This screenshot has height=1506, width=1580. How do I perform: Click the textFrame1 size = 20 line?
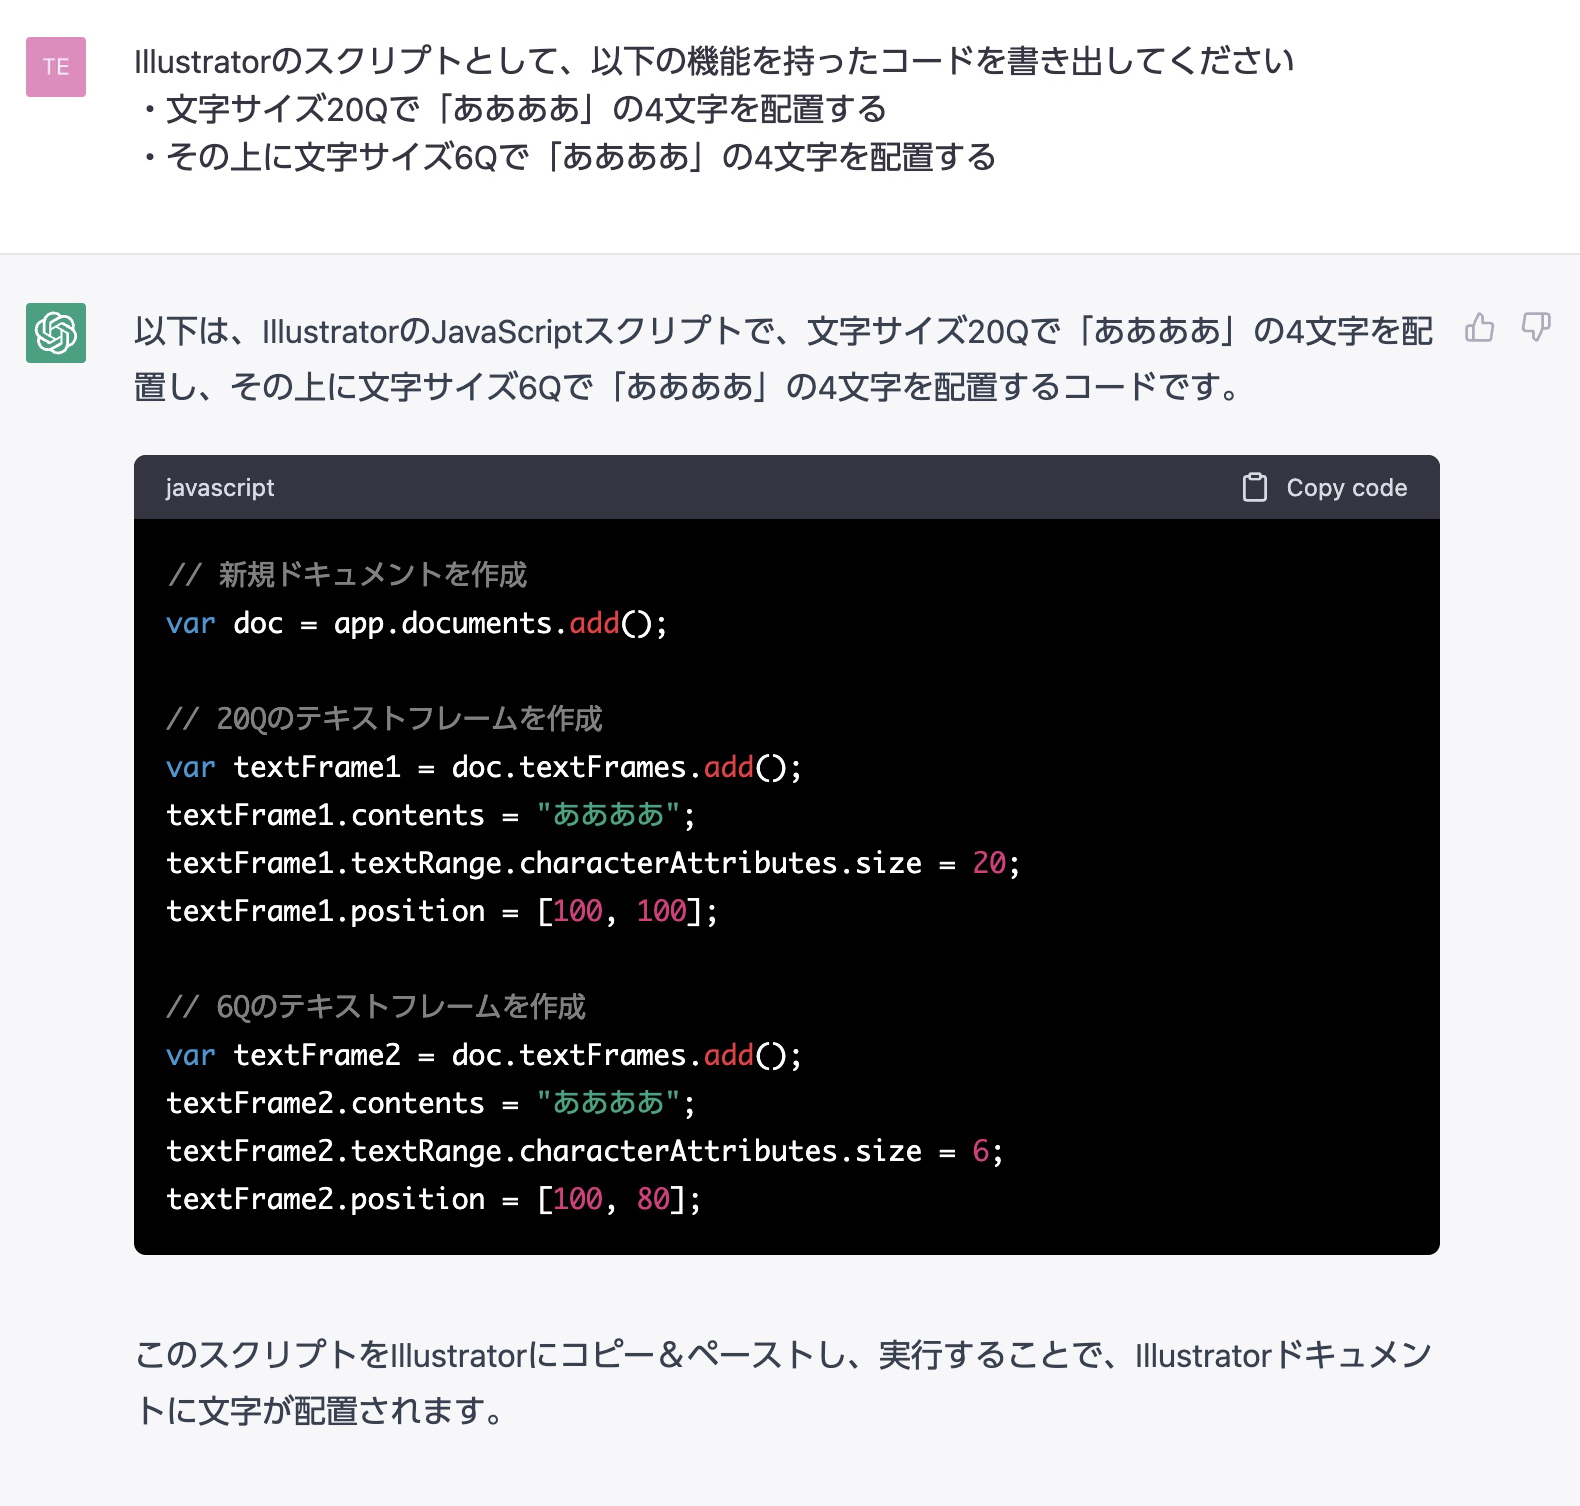pos(593,863)
